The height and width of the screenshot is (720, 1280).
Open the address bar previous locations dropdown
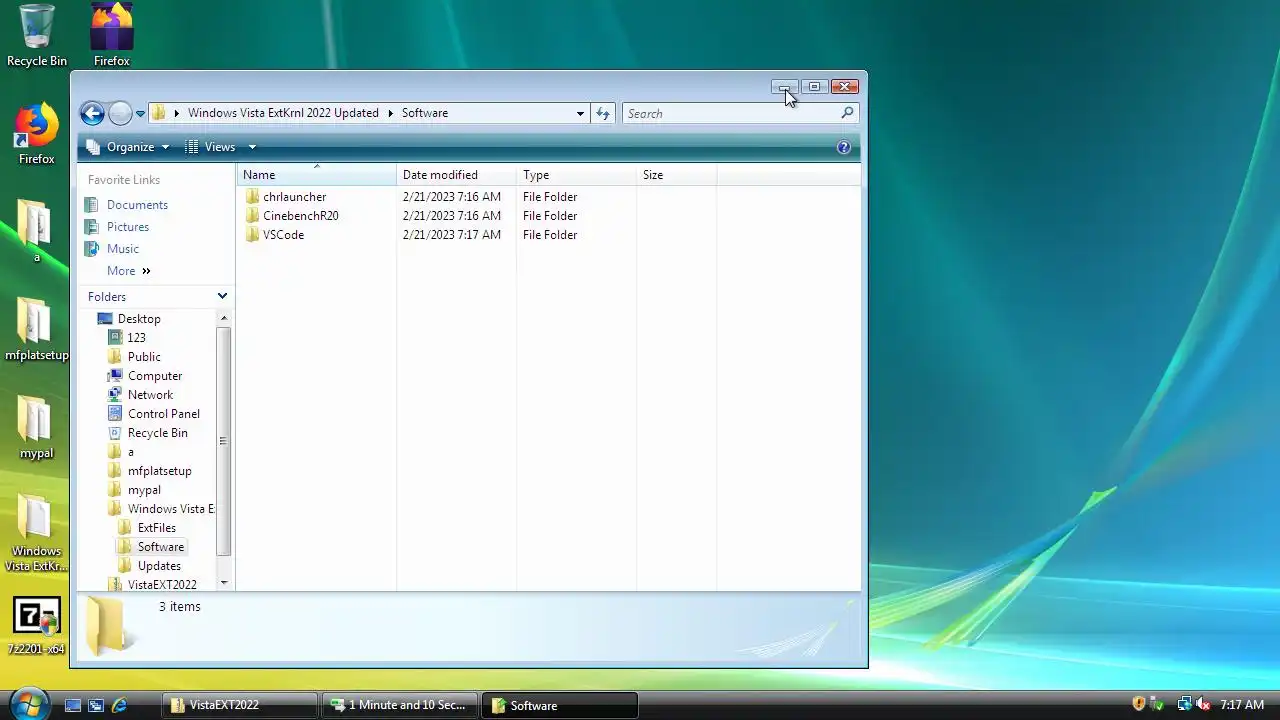pos(580,114)
